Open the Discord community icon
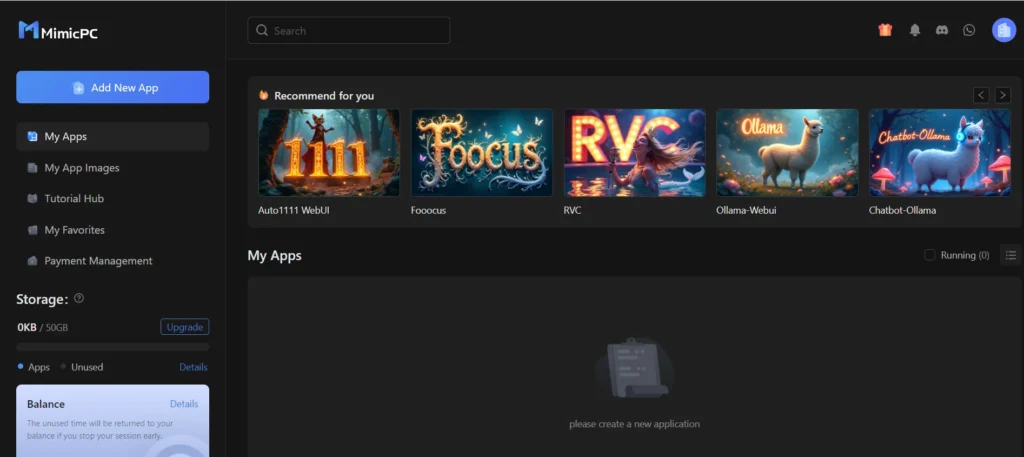This screenshot has height=457, width=1024. (x=942, y=30)
